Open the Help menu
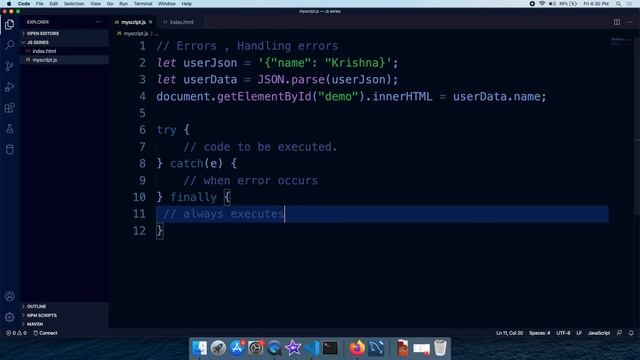640x360 pixels. [x=187, y=4]
